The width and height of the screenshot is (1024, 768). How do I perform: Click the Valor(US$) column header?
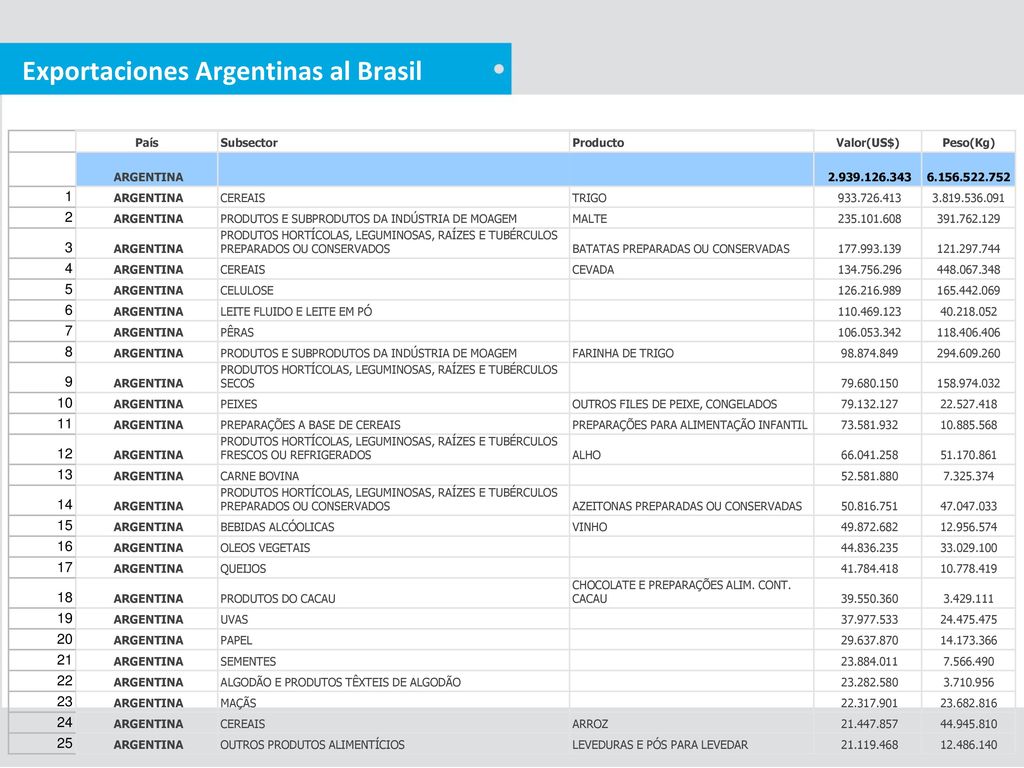coord(867,142)
